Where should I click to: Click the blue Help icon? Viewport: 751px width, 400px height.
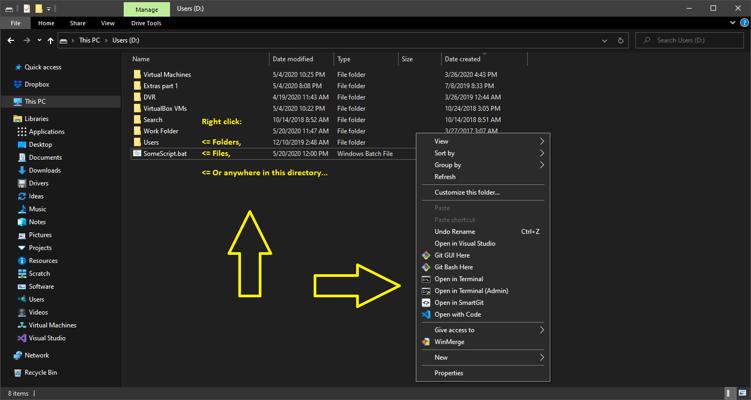click(741, 23)
